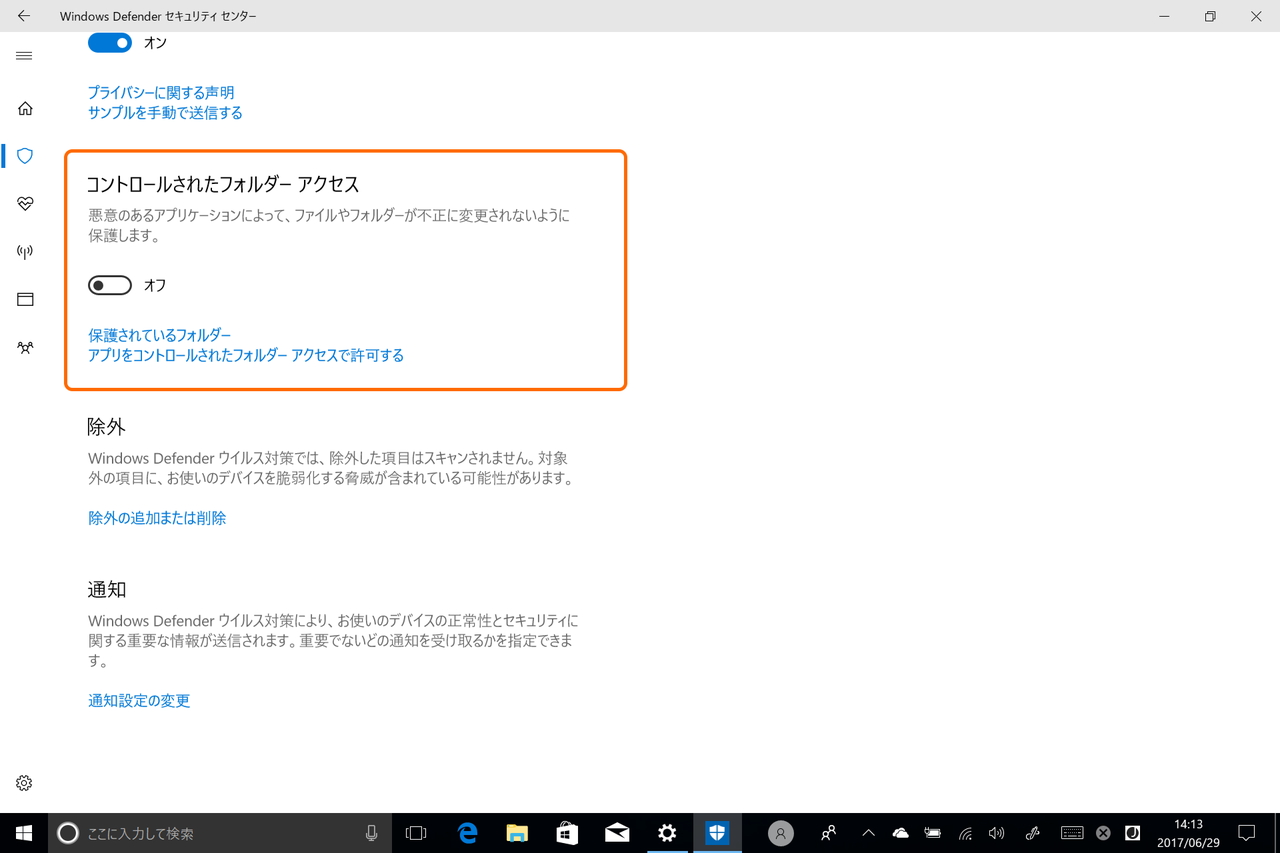Viewport: 1280px width, 853px height.
Task: Navigate to the Home section in the sidebar
Action: coord(24,108)
